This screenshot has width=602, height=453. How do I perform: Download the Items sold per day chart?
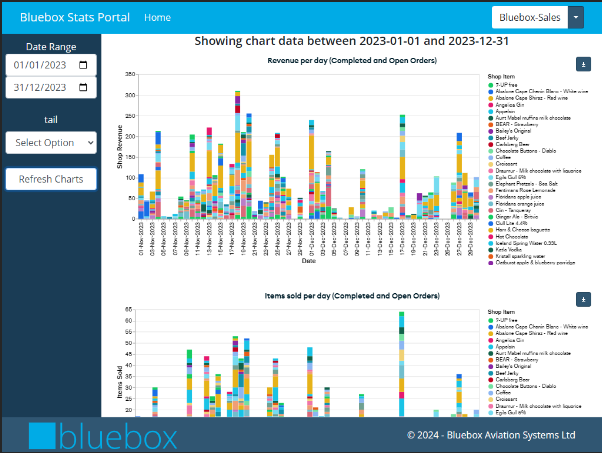583,299
